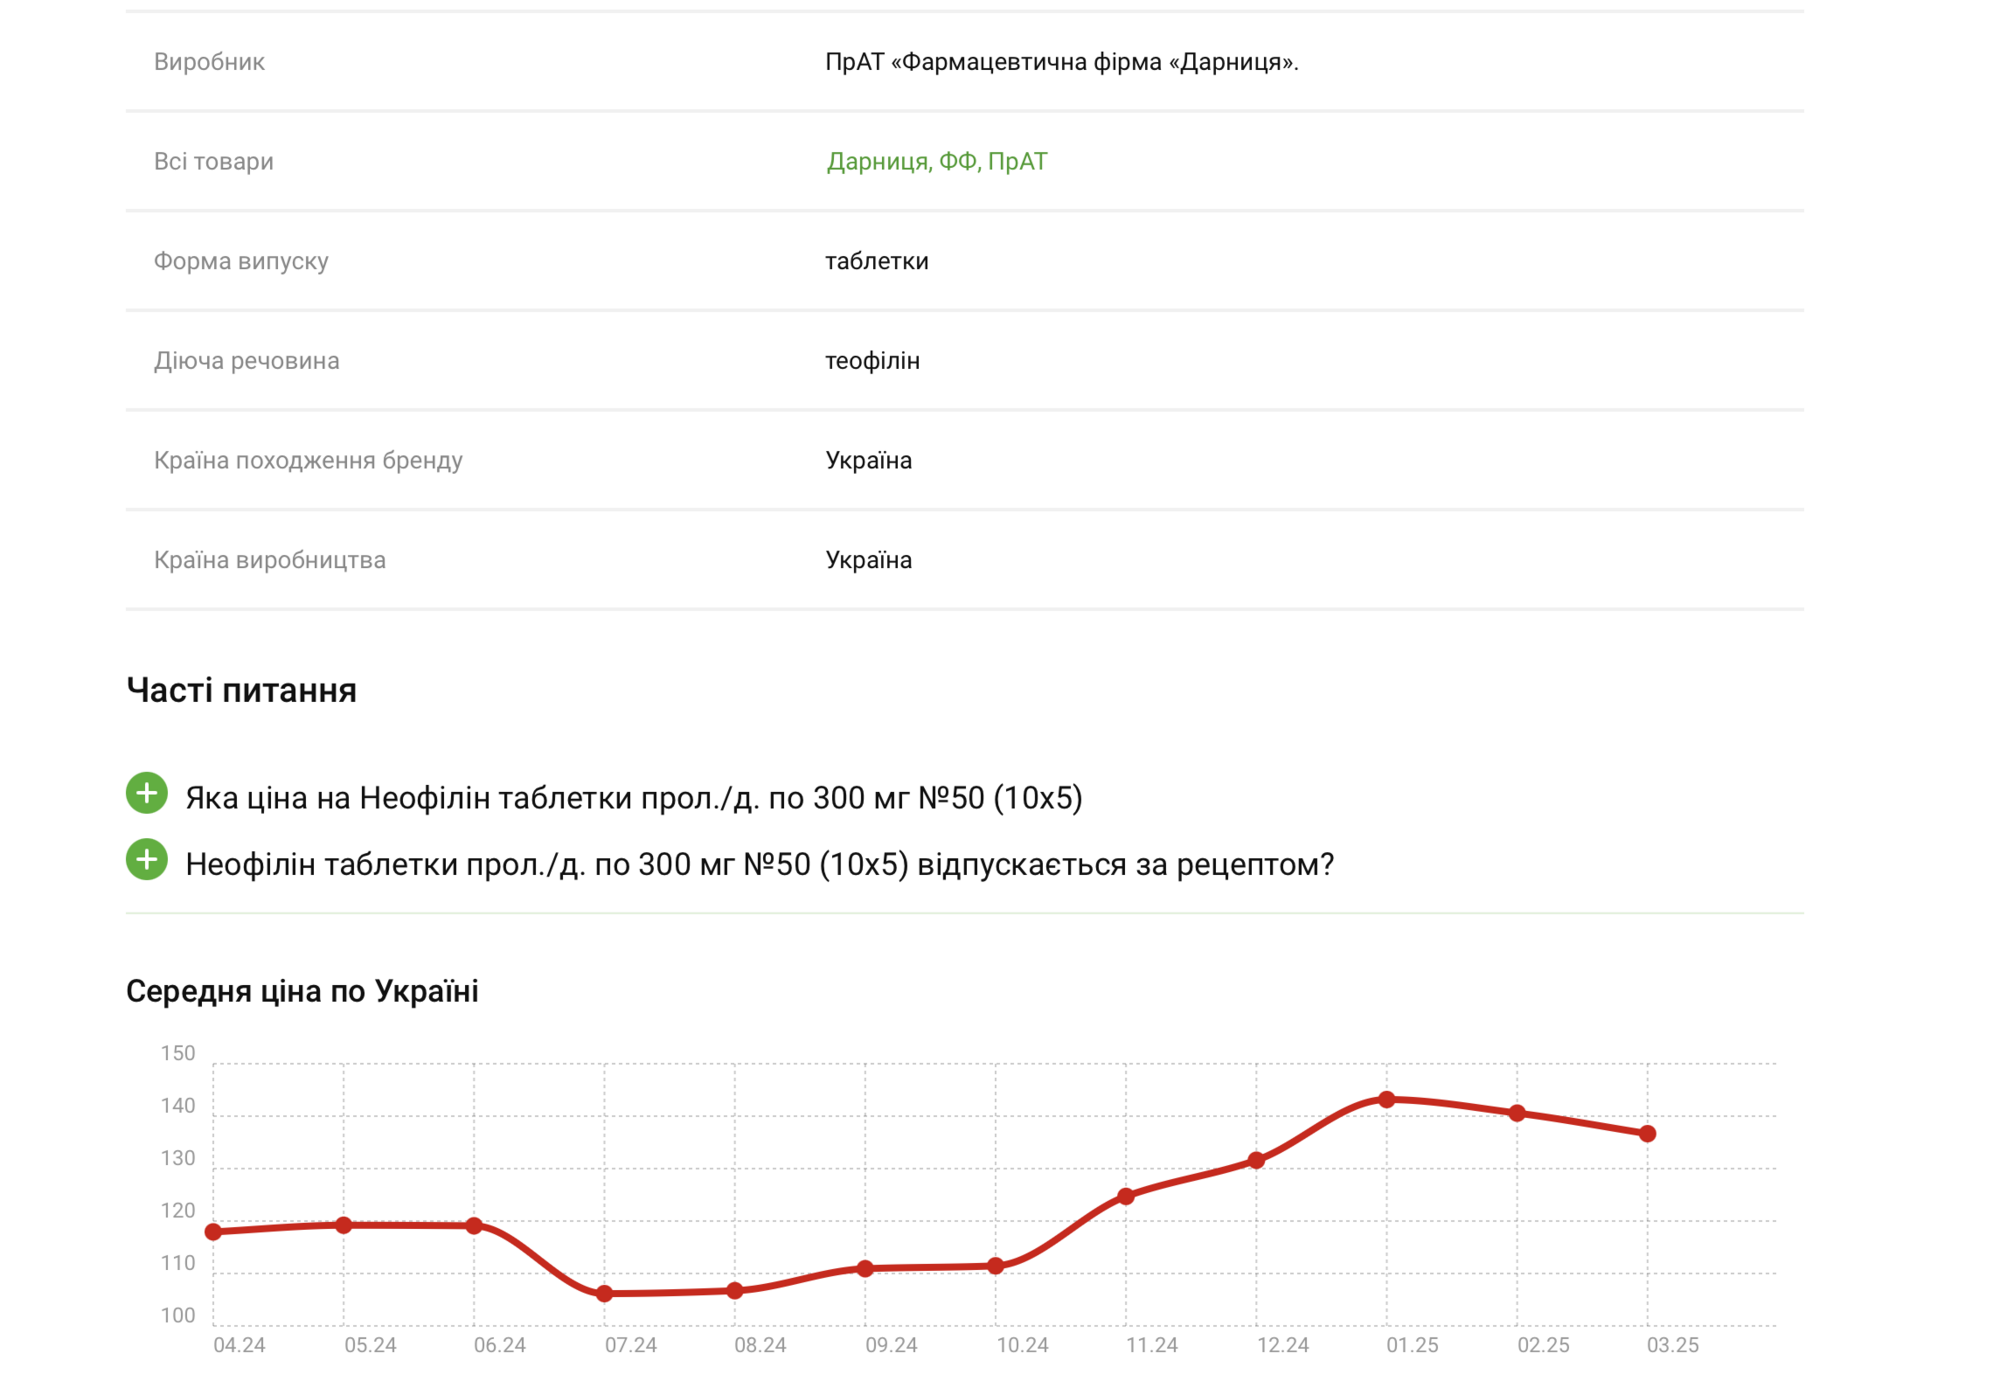Click the 10.24 price data point
2000x1381 pixels.
pos(996,1266)
